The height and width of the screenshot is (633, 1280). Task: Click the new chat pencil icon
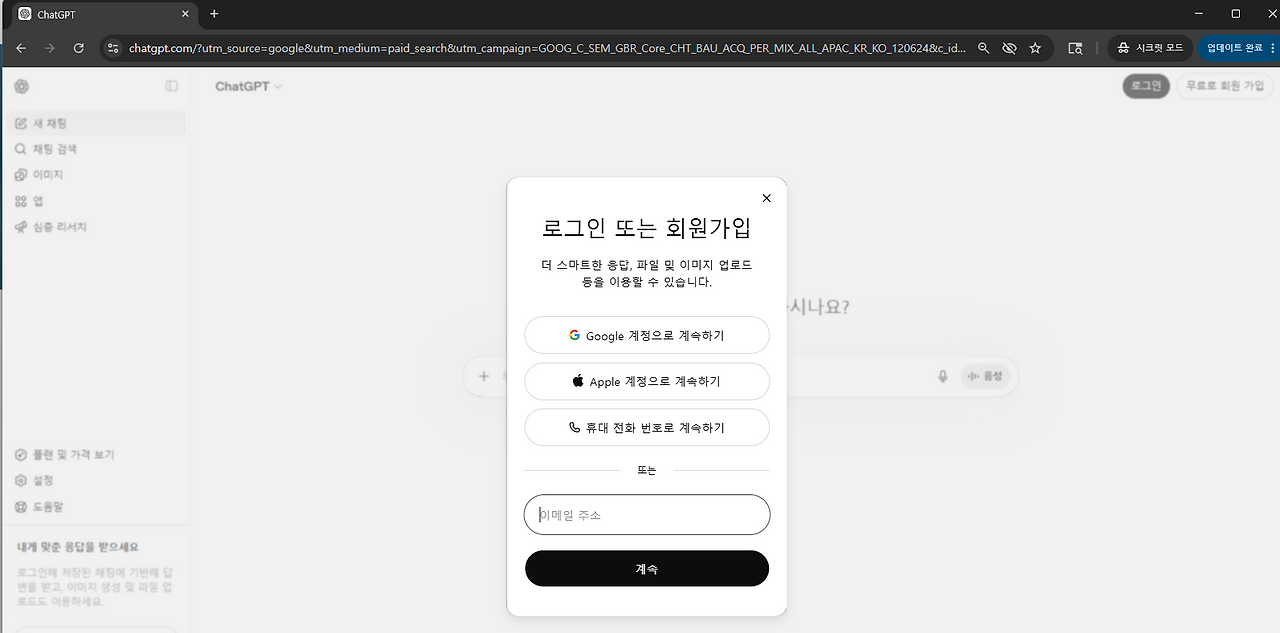21,123
